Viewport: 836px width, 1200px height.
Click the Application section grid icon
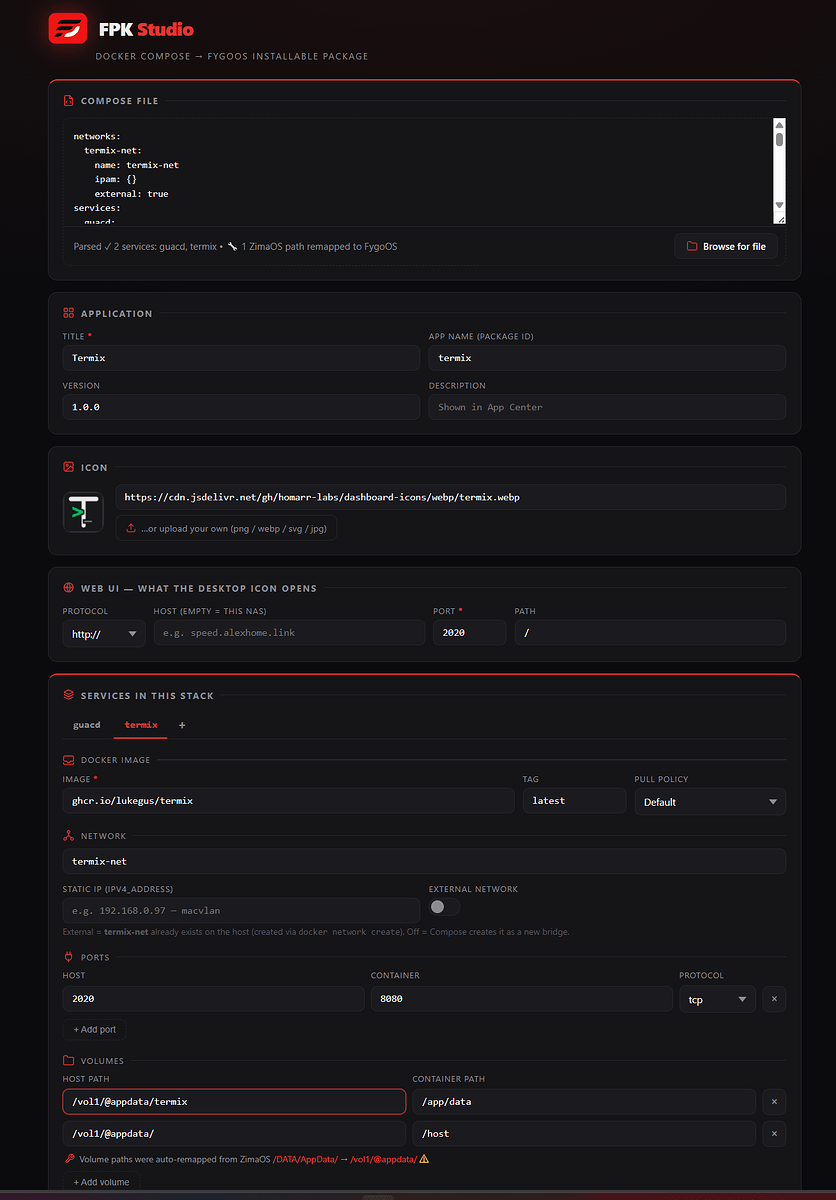68,313
